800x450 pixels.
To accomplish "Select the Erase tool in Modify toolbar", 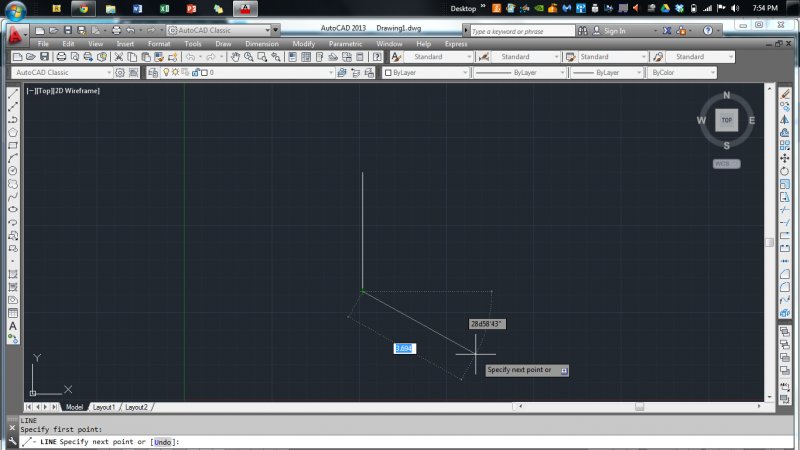I will pyautogui.click(x=785, y=94).
